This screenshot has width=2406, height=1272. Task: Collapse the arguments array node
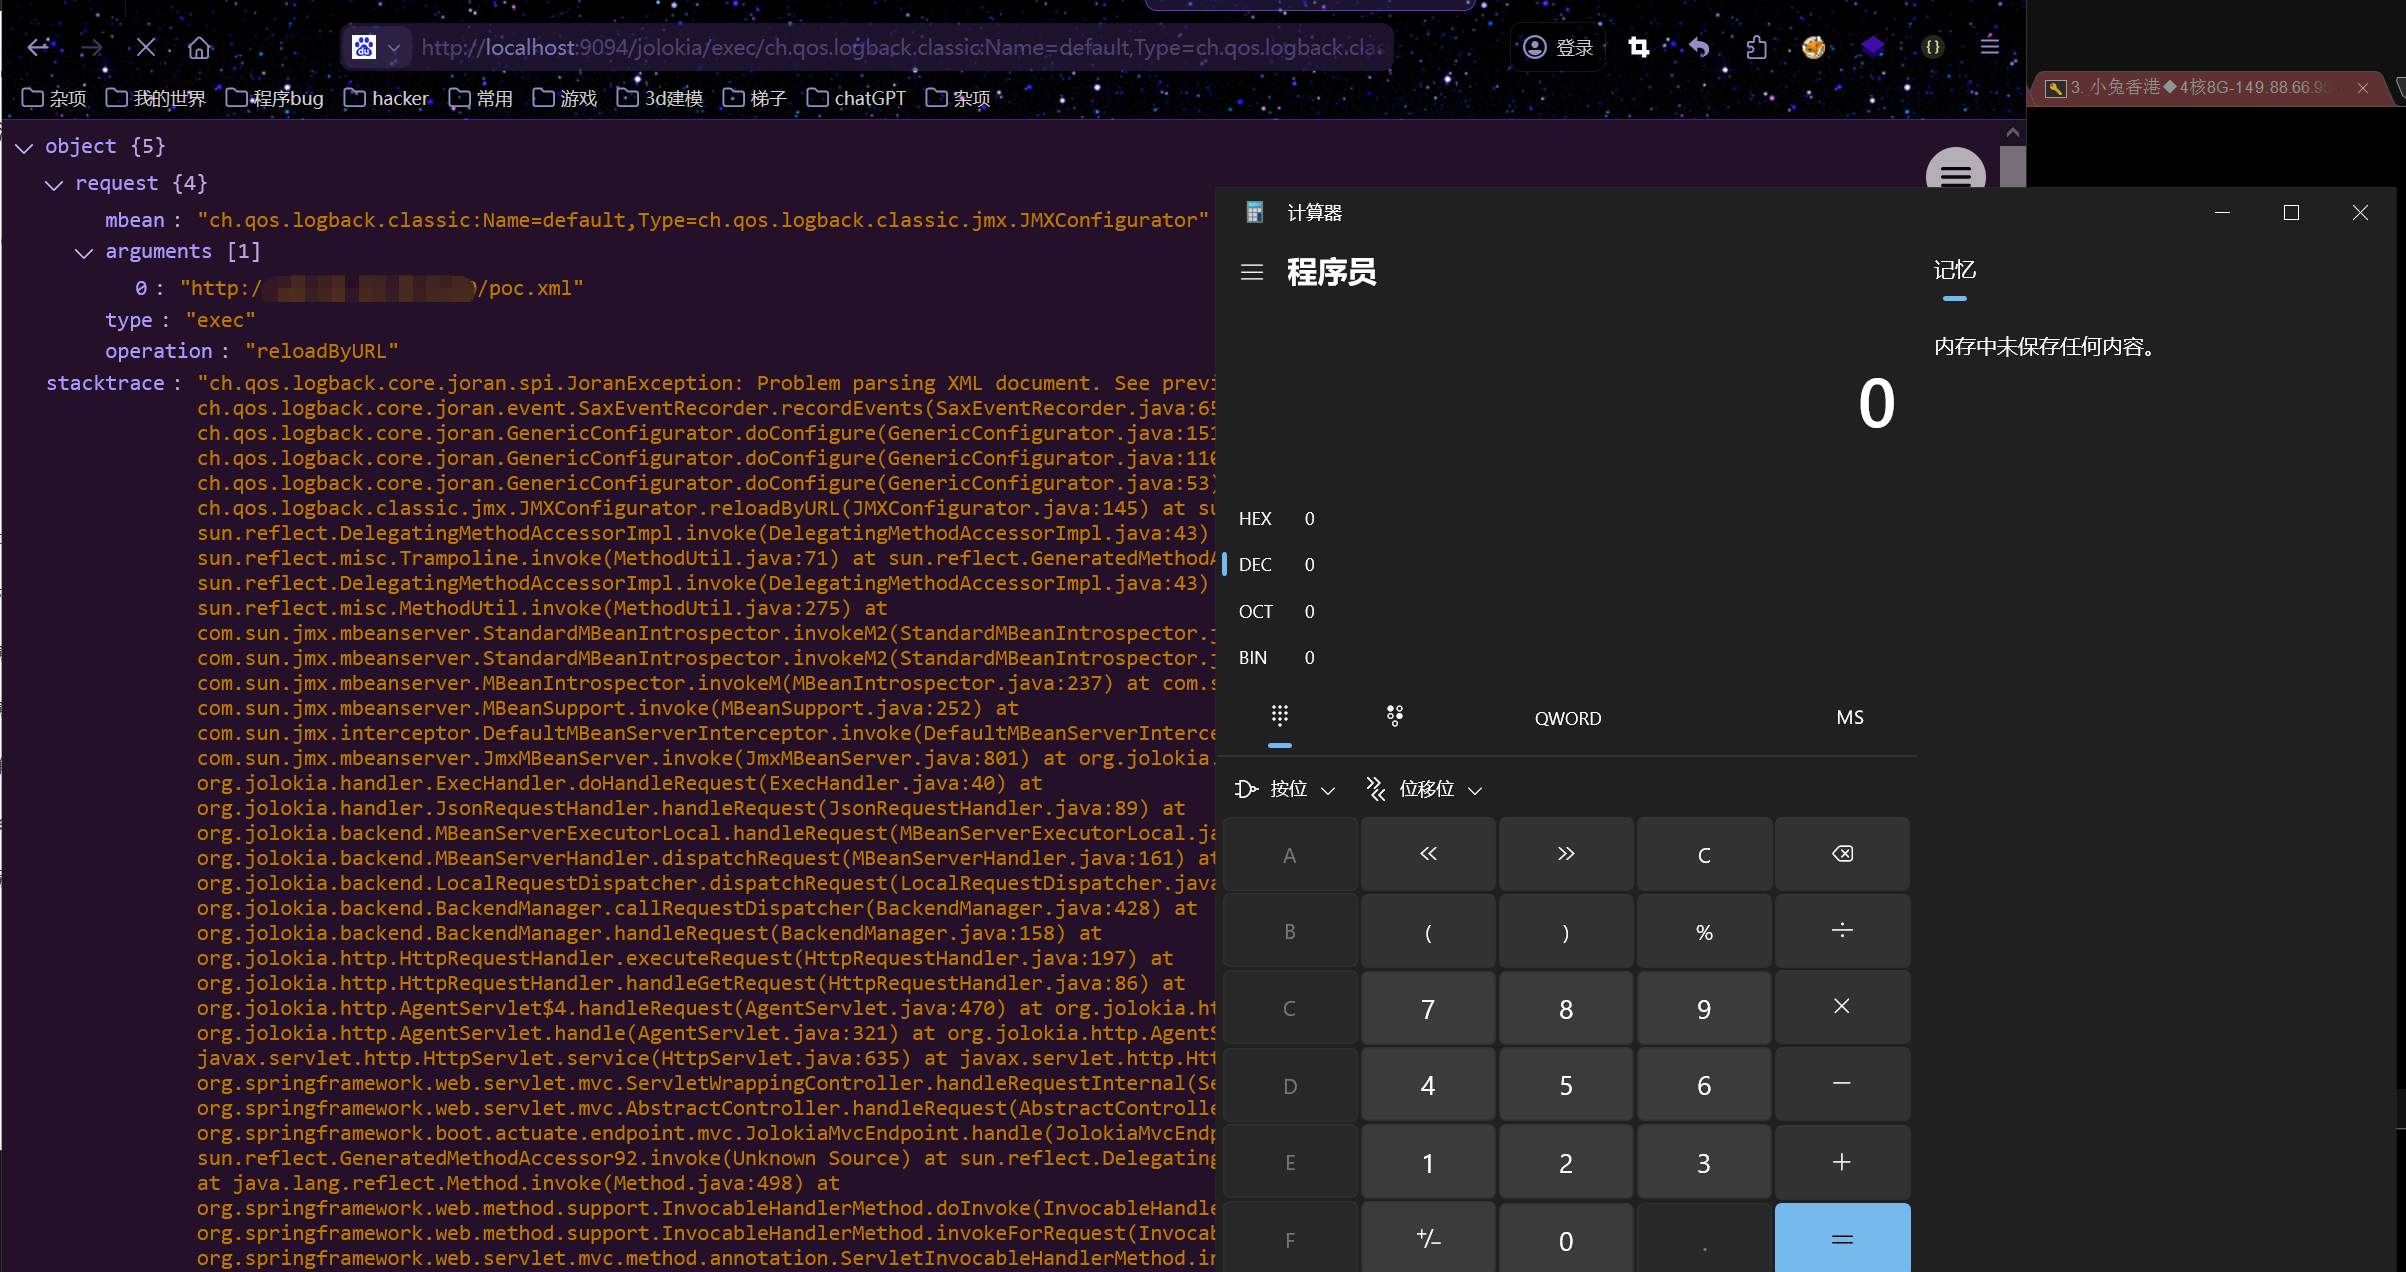click(x=85, y=252)
